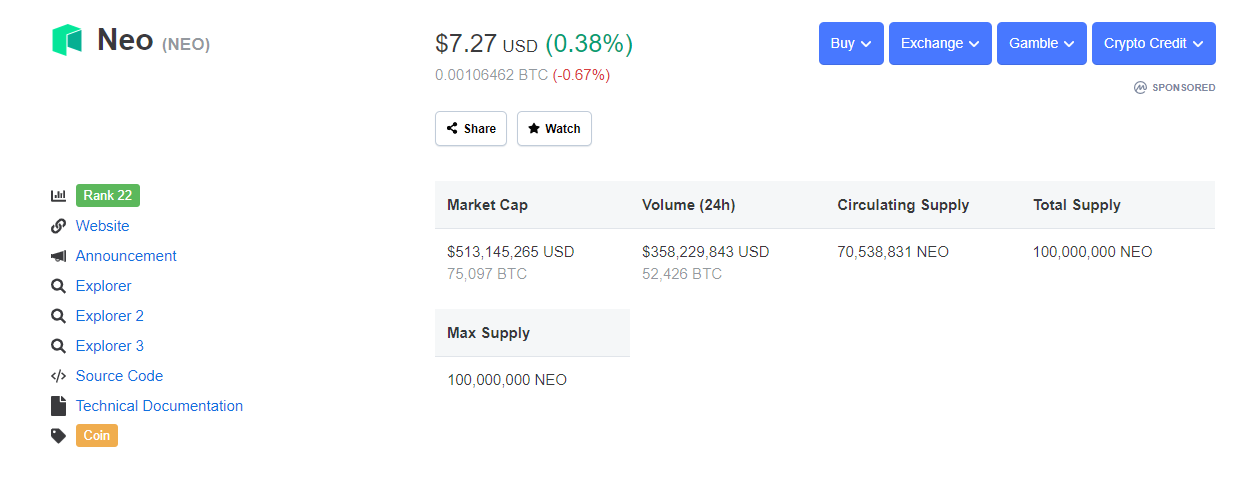The width and height of the screenshot is (1255, 498).
Task: Click the bar chart icon beside Rank 22
Action: click(x=58, y=196)
